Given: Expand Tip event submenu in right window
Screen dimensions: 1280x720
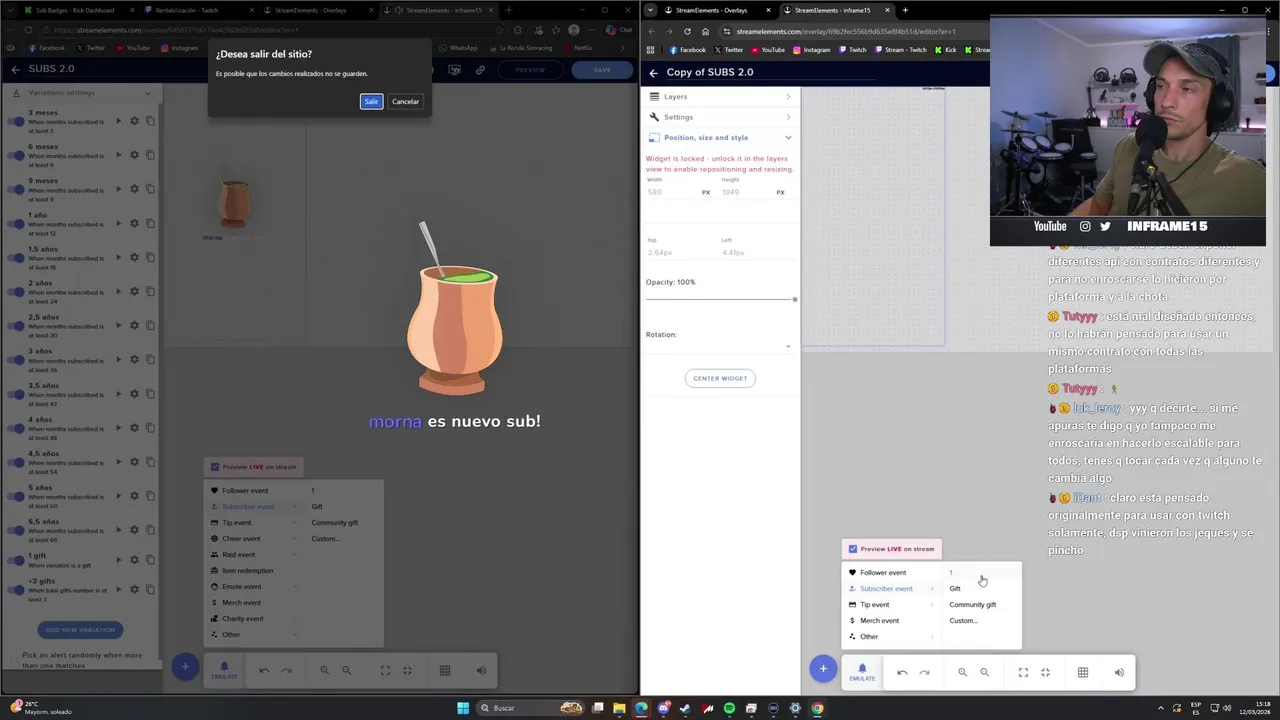Looking at the screenshot, I should 892,605.
